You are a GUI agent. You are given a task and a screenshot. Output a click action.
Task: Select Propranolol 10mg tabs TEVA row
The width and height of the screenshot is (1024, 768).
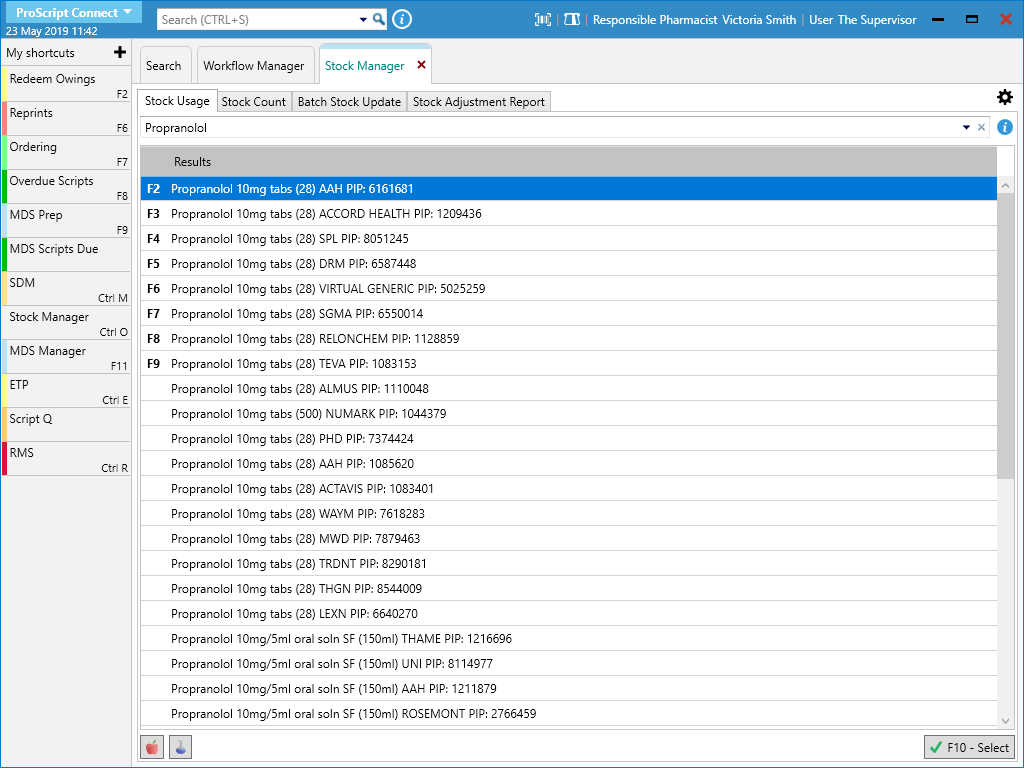tap(569, 363)
